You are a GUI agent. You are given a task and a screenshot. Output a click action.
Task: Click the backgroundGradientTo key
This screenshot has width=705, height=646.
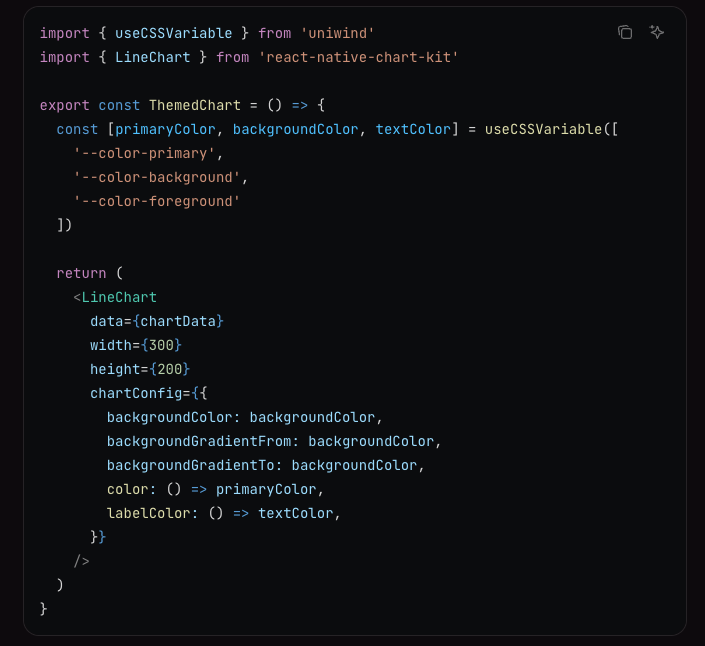[x=190, y=465]
